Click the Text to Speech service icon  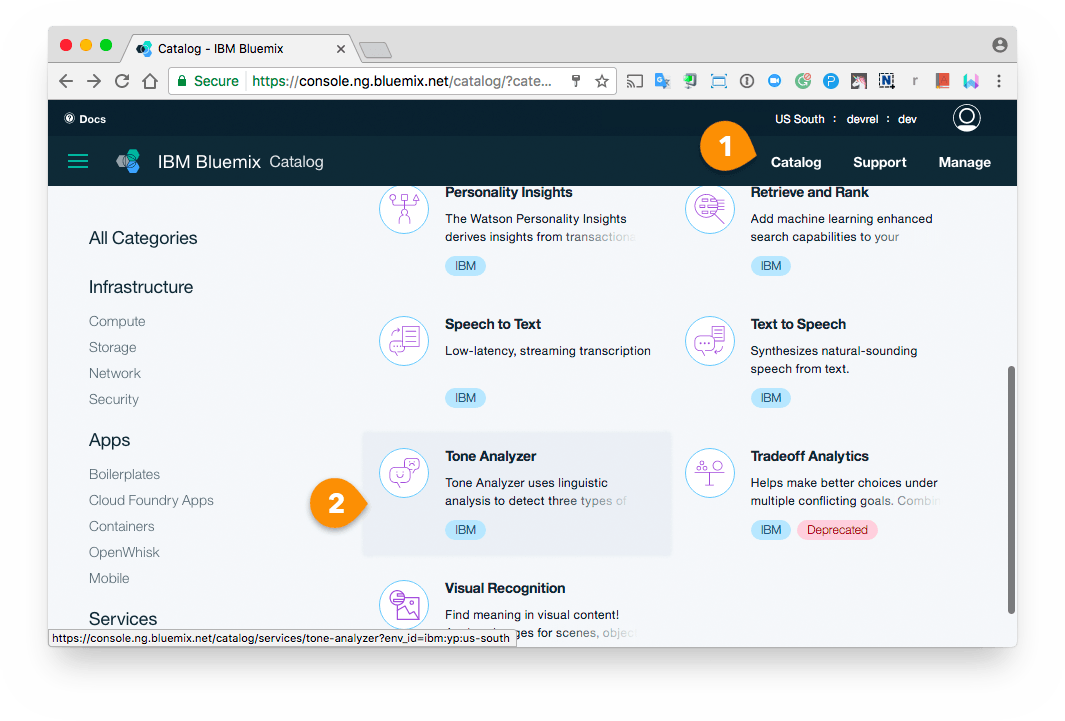click(710, 341)
